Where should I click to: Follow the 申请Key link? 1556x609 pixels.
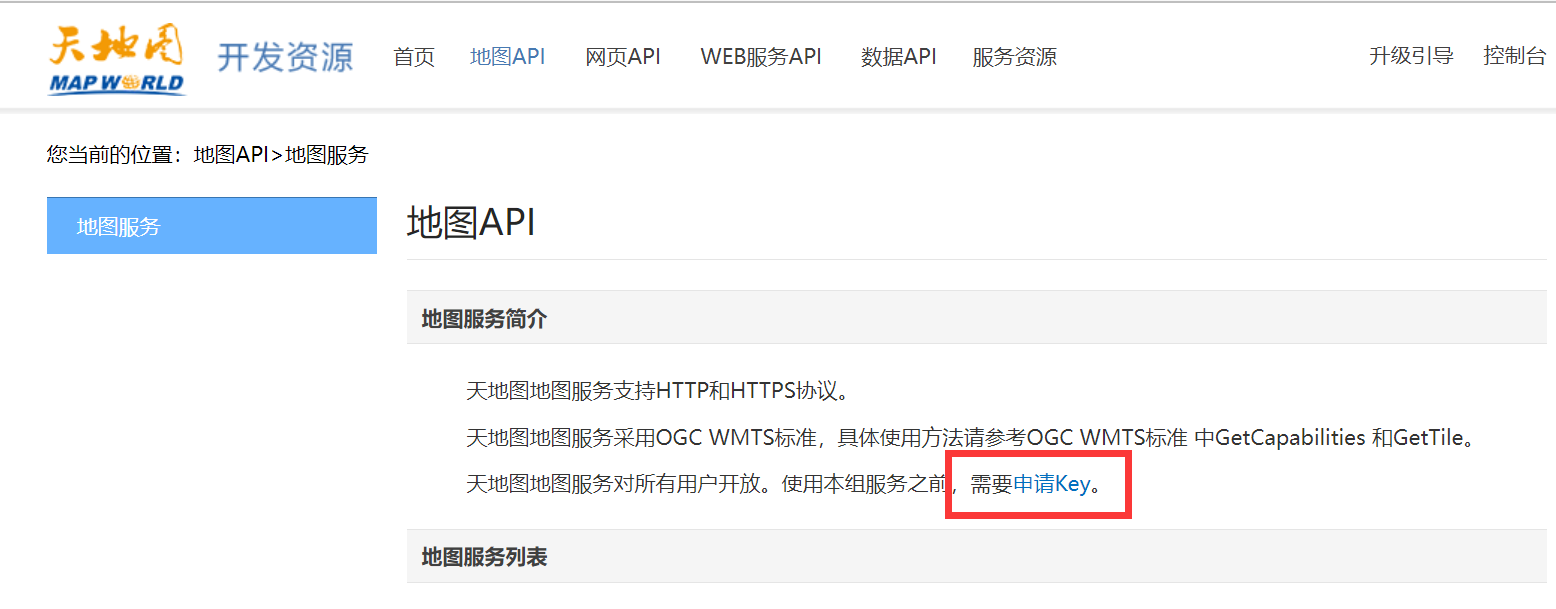1051,485
